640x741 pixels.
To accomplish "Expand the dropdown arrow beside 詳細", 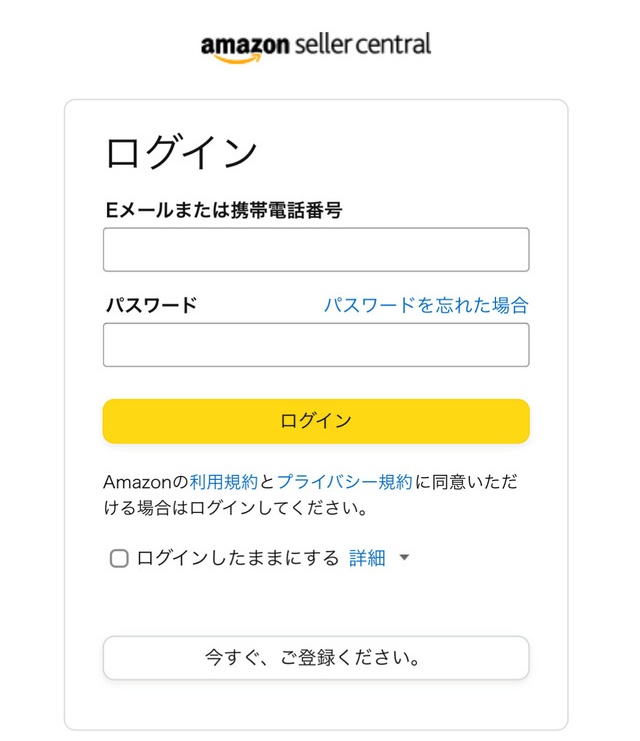I will pos(404,559).
